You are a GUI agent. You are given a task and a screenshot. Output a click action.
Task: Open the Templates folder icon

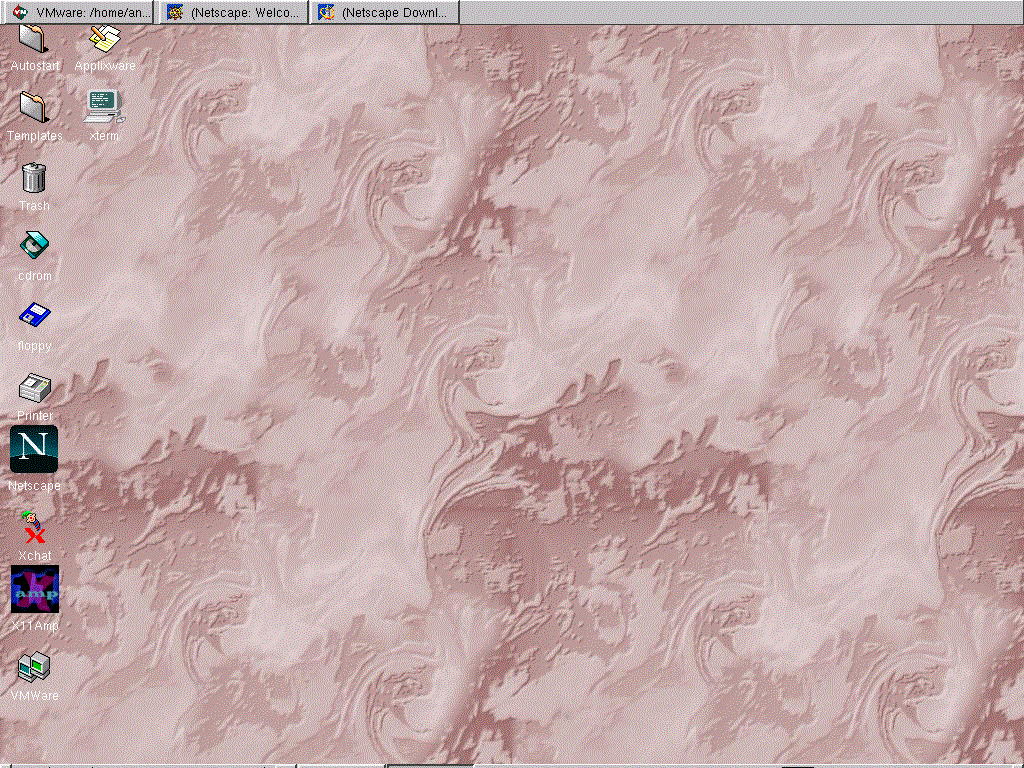click(x=33, y=107)
